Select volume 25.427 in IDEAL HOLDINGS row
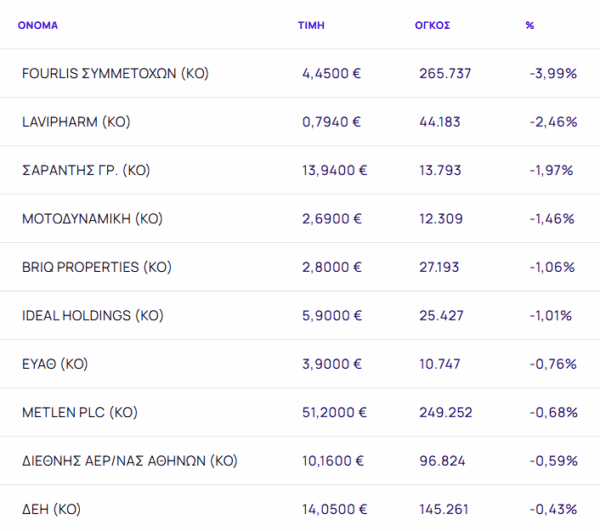The width and height of the screenshot is (600, 531). click(x=441, y=316)
